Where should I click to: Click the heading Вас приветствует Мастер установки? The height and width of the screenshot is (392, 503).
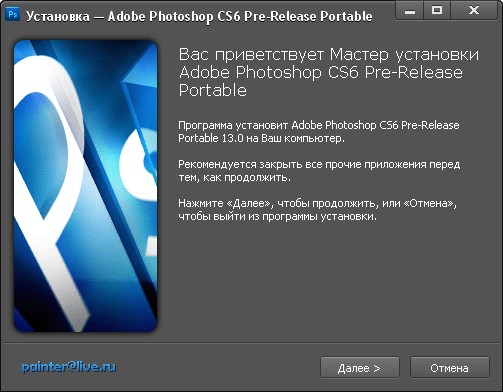pos(329,54)
